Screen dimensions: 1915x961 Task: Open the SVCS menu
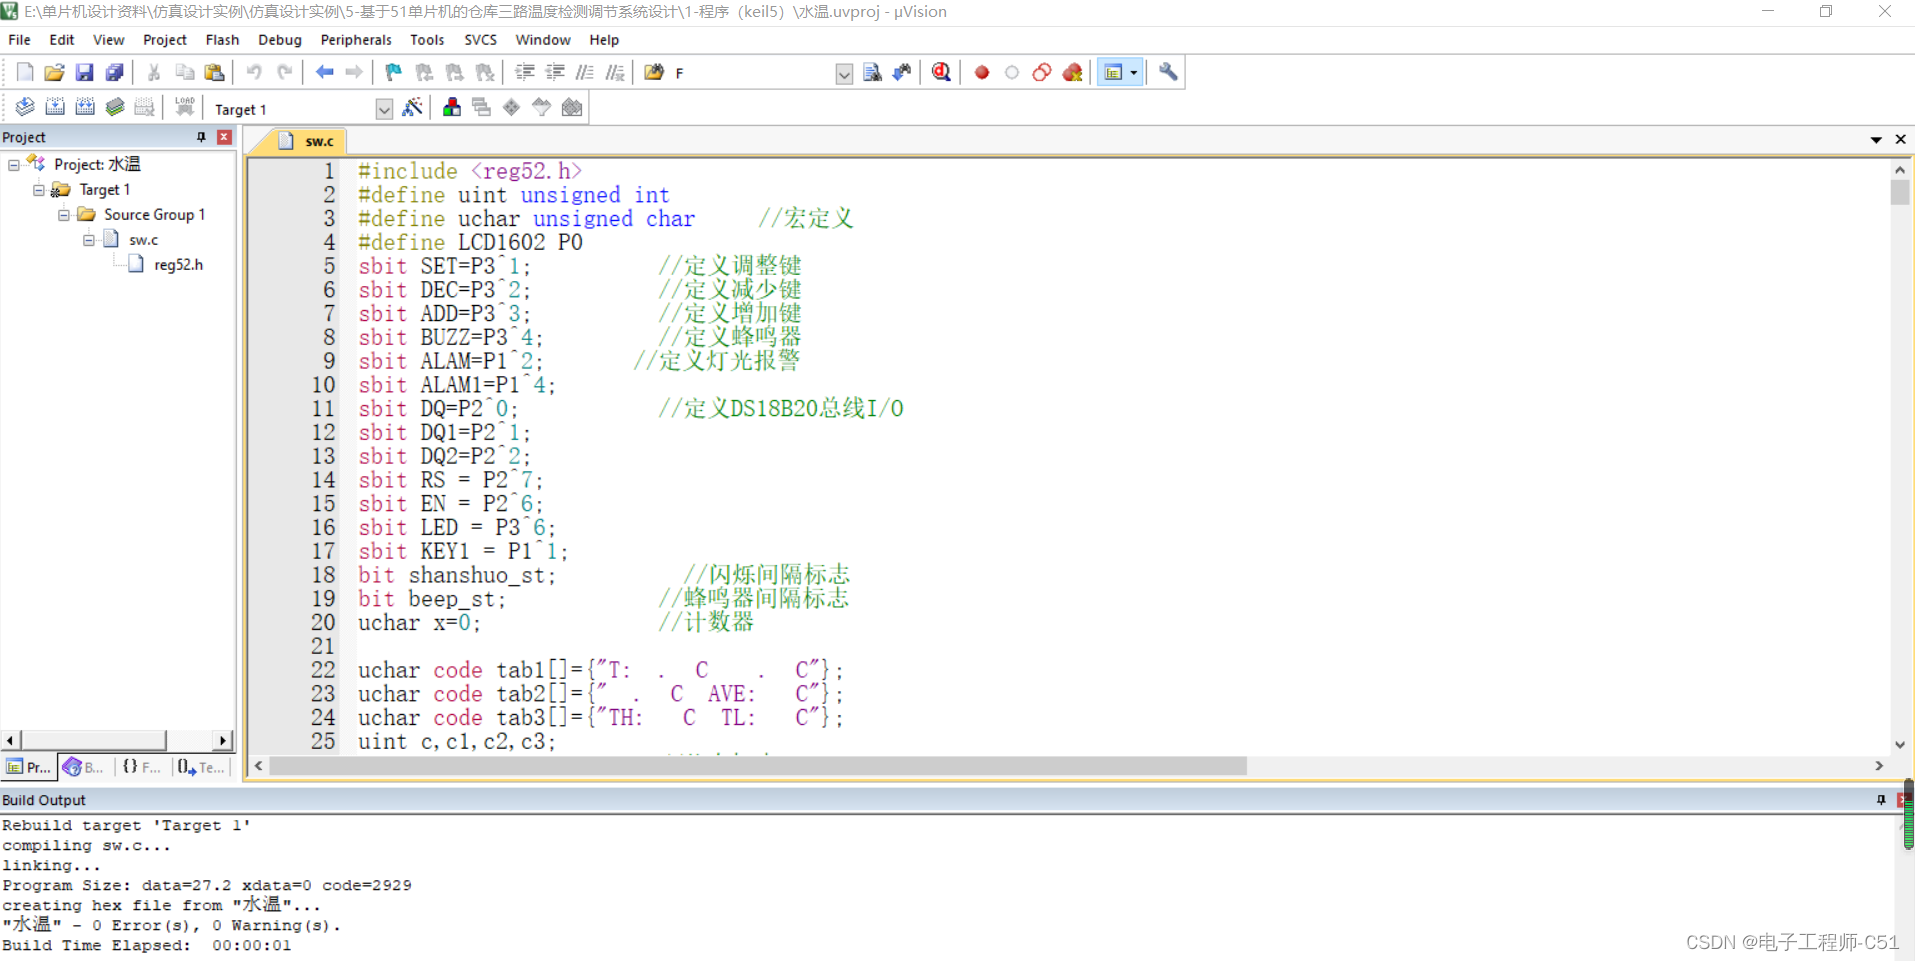(x=480, y=40)
